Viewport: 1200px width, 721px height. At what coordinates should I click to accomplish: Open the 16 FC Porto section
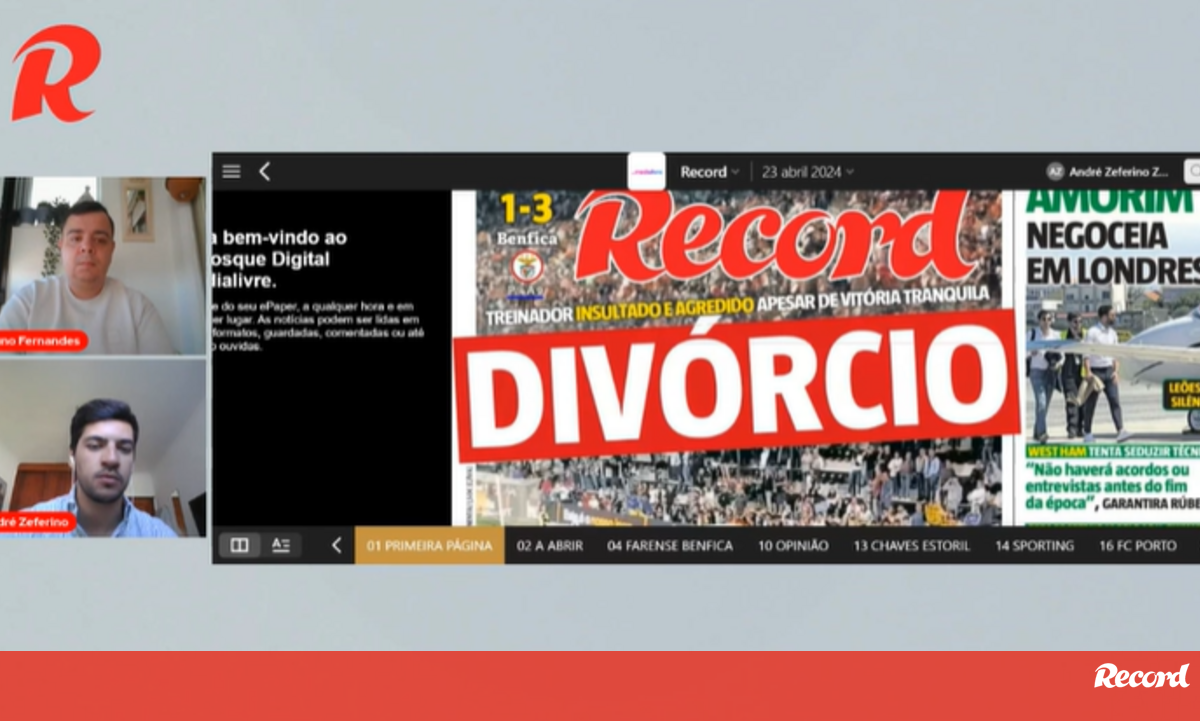point(1137,545)
